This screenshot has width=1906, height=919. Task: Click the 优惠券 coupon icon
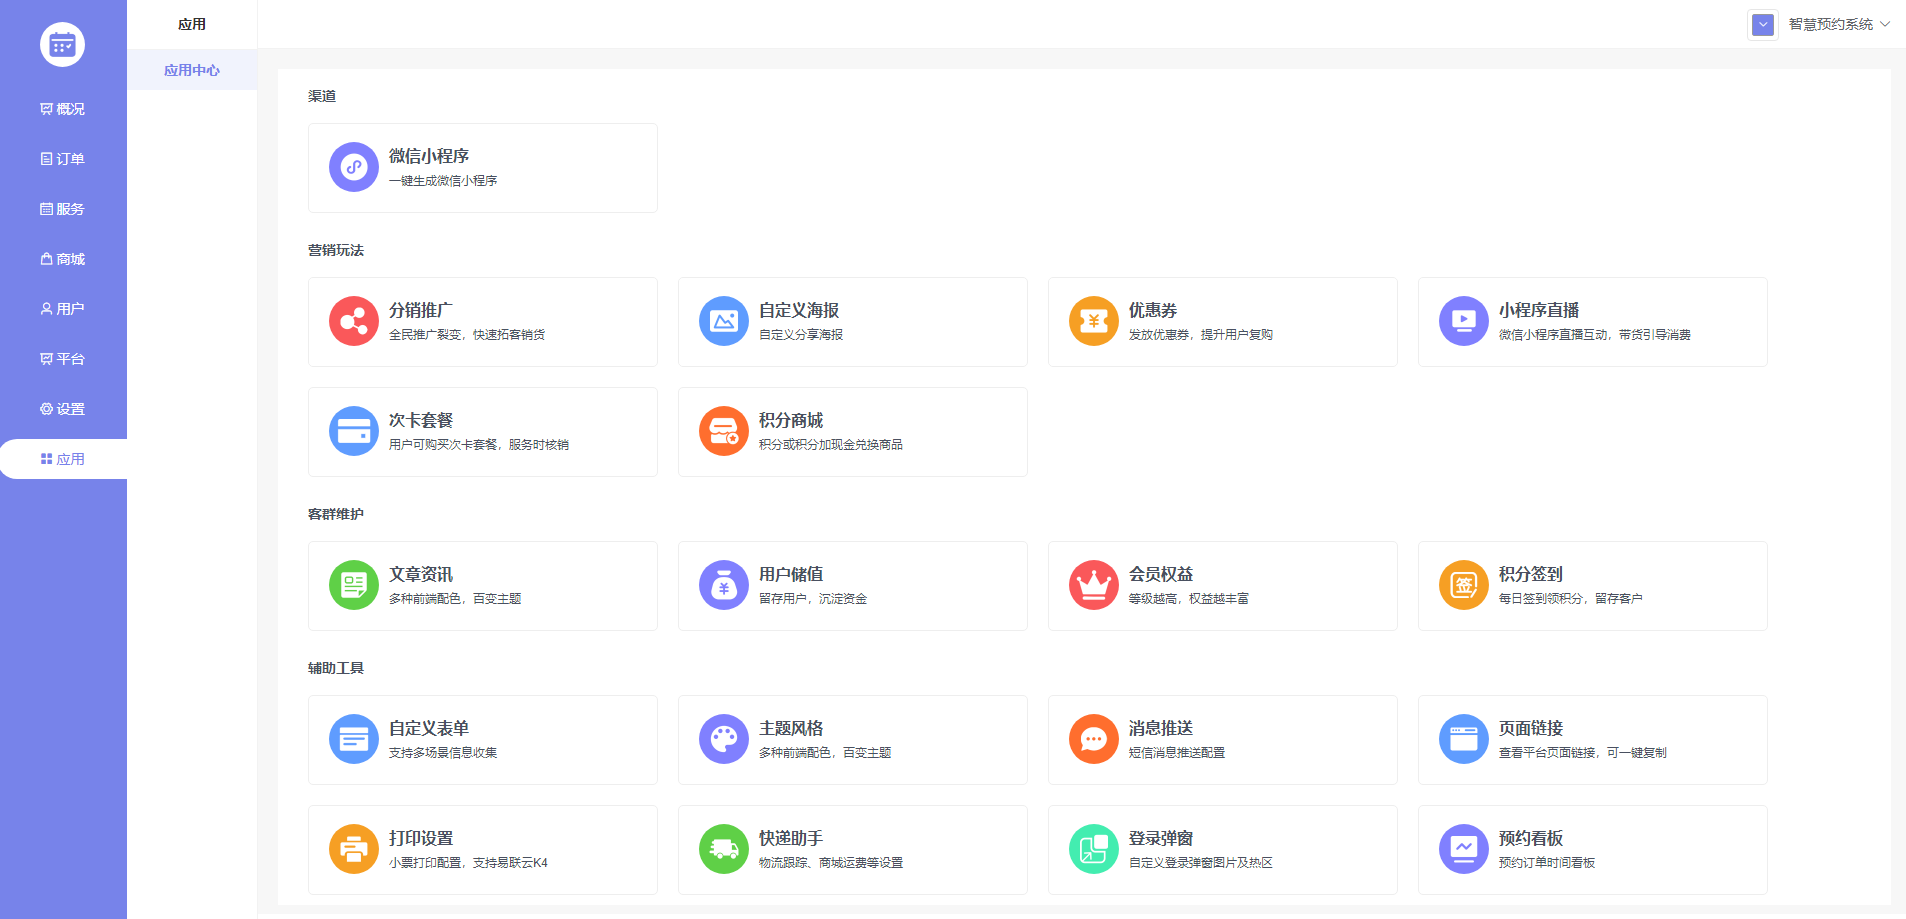pyautogui.click(x=1094, y=321)
